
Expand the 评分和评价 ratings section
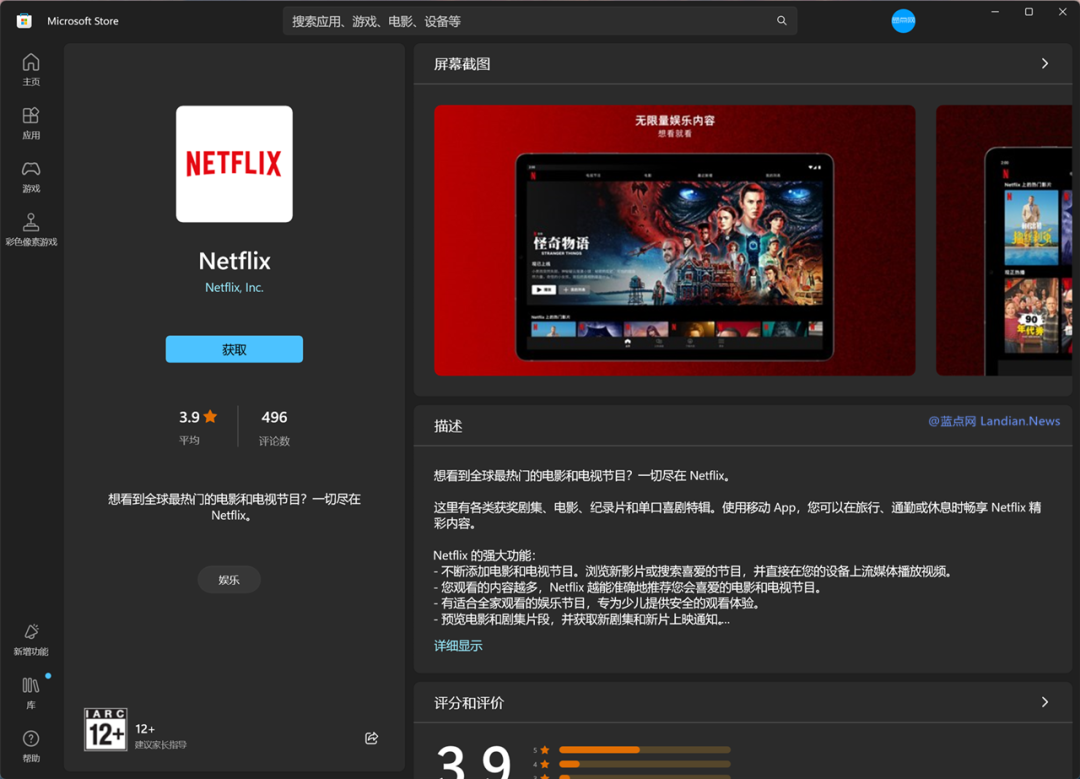pos(1043,703)
